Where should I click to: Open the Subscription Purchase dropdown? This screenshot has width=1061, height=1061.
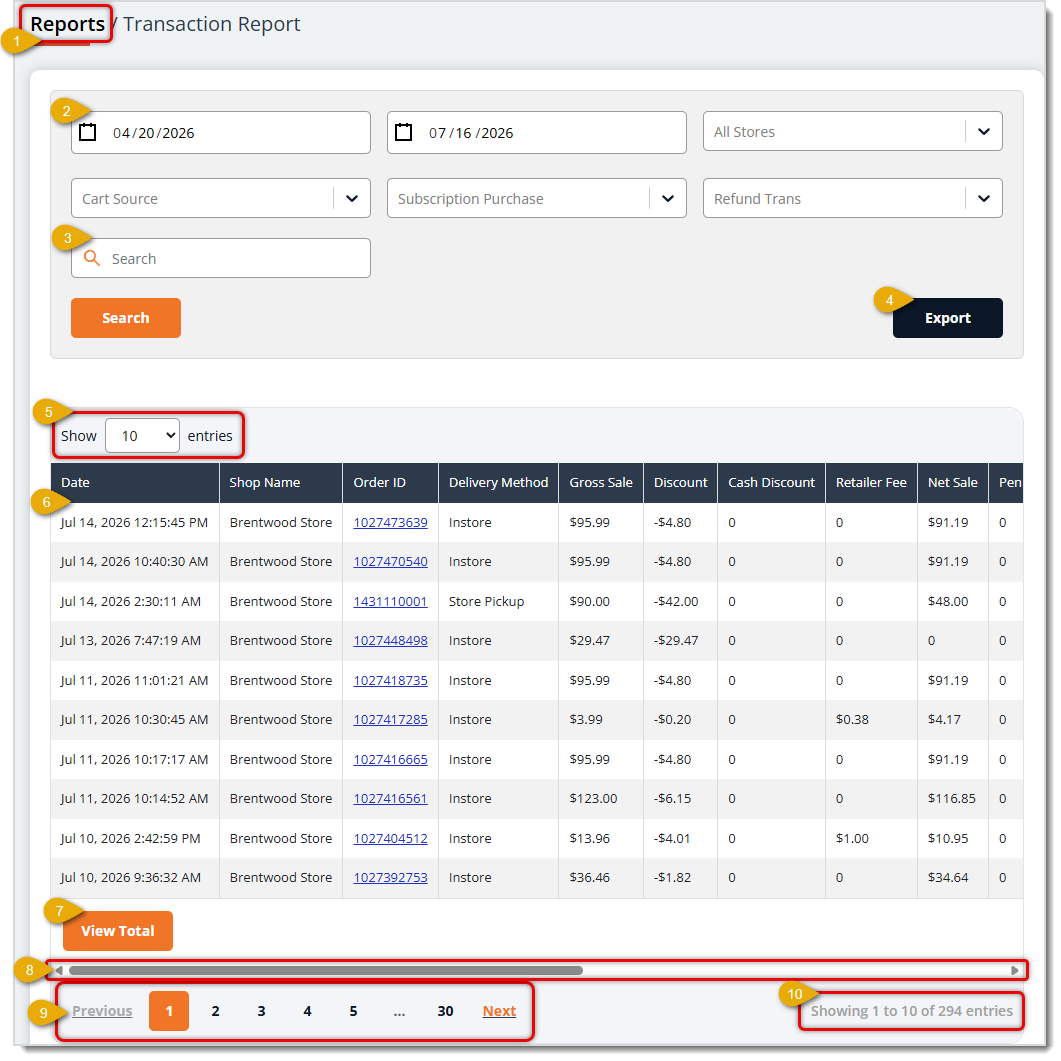point(537,198)
